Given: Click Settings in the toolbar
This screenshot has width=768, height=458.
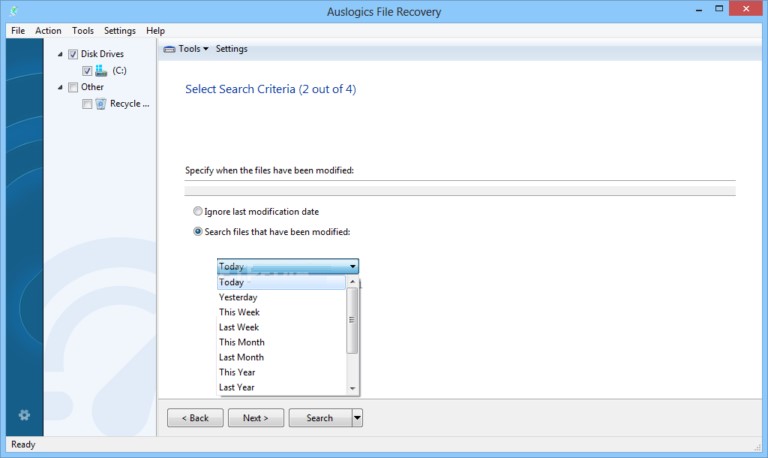Looking at the screenshot, I should (231, 48).
